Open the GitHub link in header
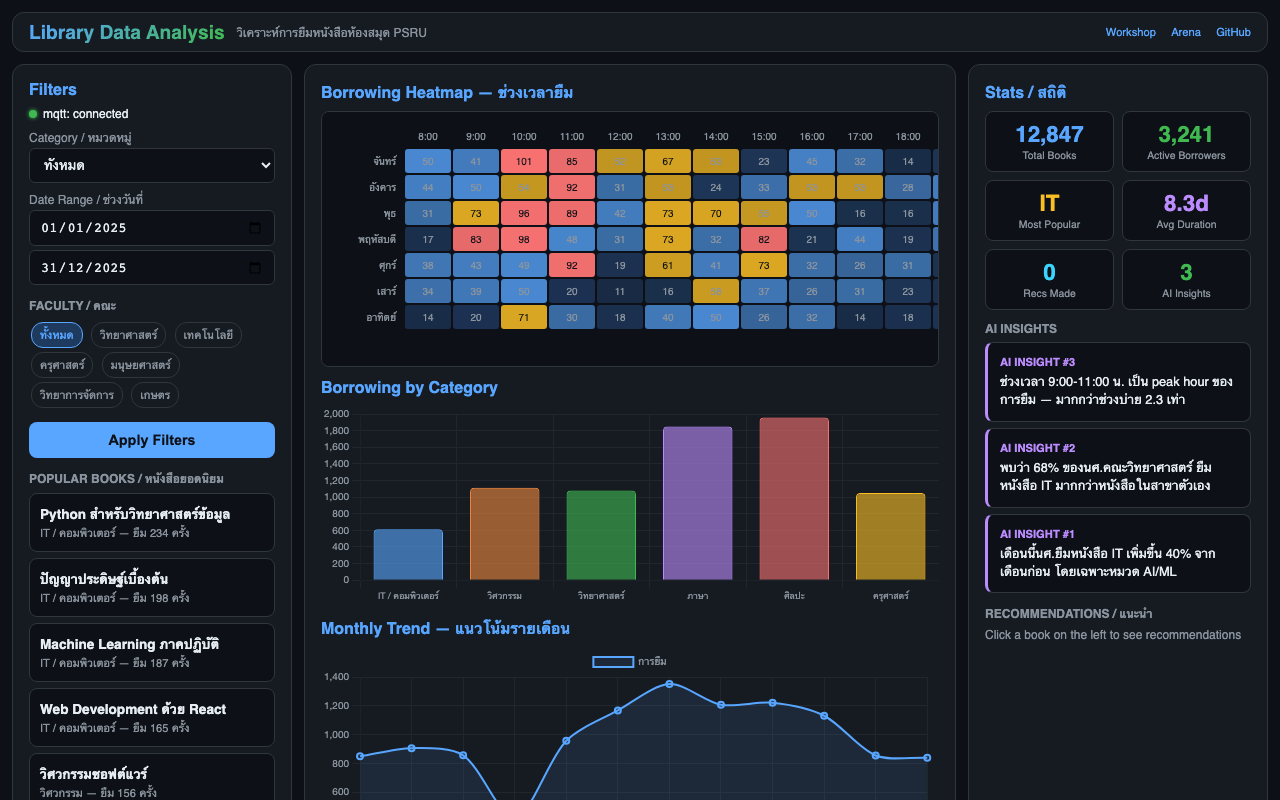Screen dimensions: 1280x800 1233,32
